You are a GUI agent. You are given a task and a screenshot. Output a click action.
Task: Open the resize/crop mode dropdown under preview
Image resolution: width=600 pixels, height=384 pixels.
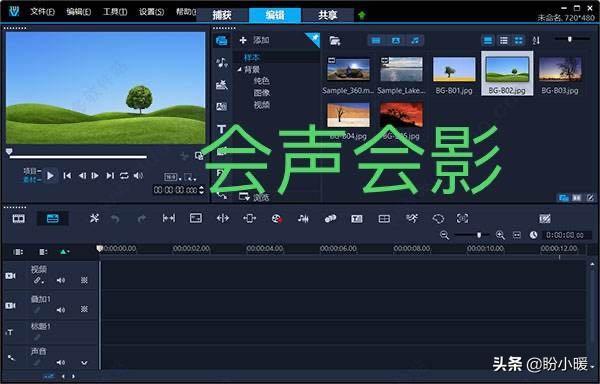190,177
